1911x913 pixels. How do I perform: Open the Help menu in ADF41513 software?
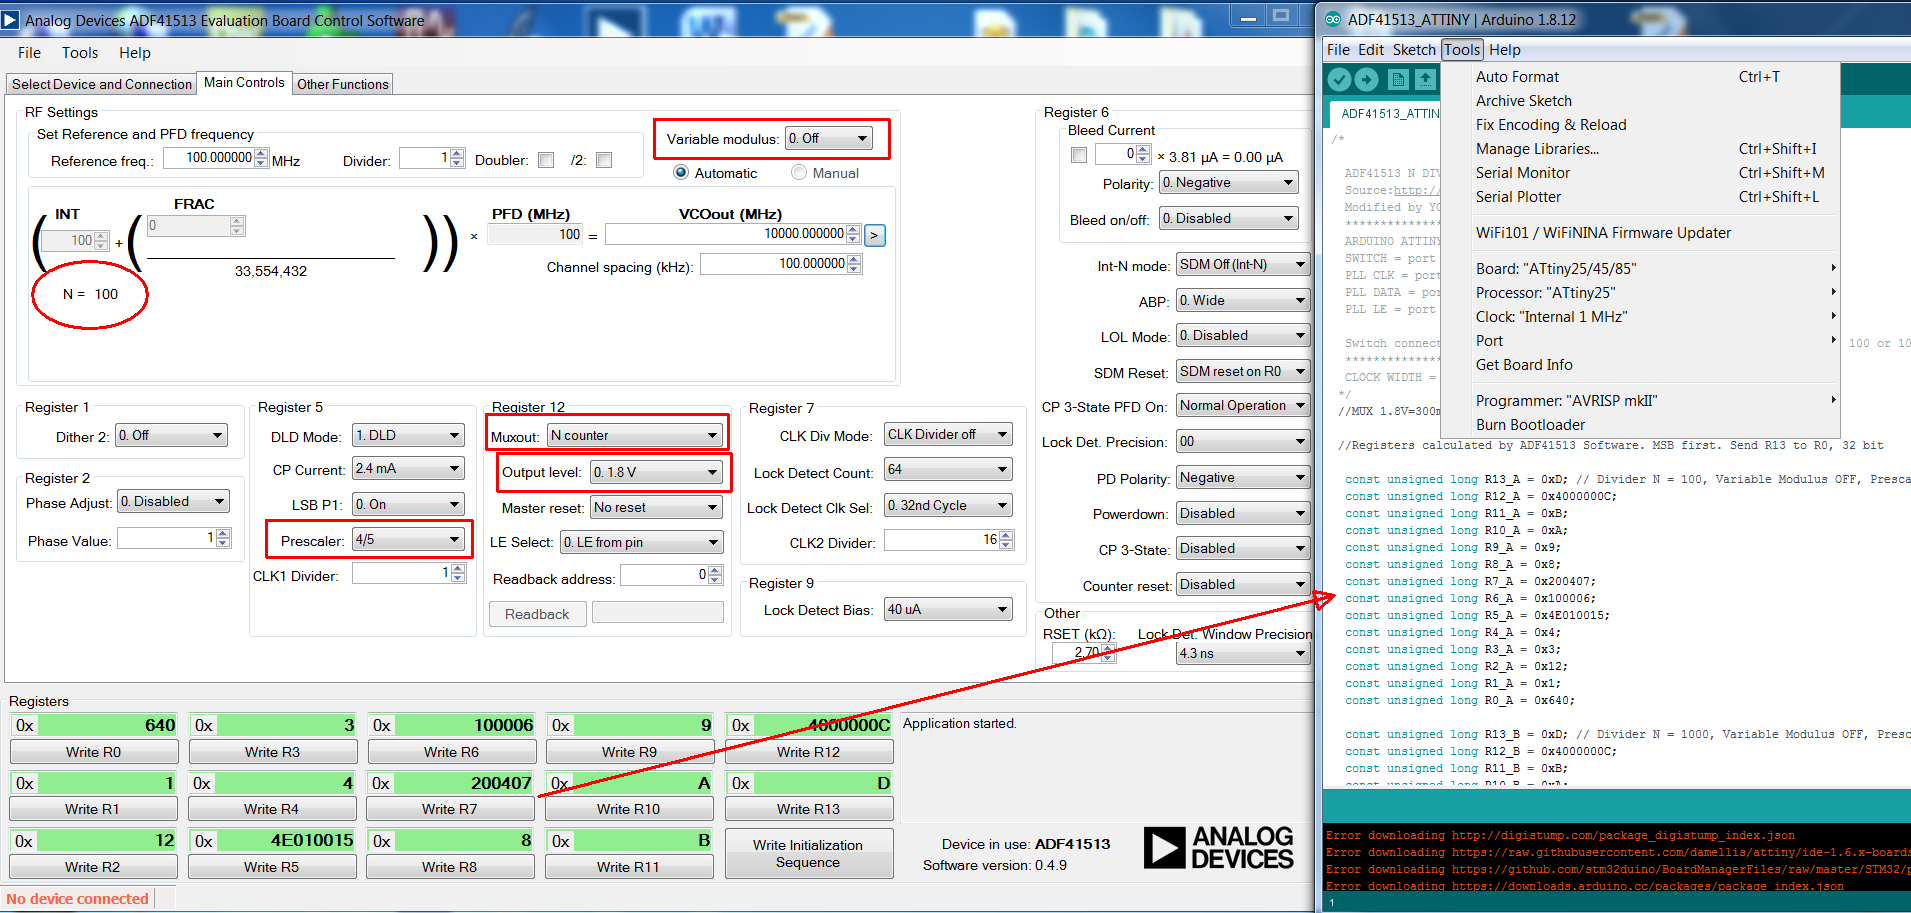[135, 53]
